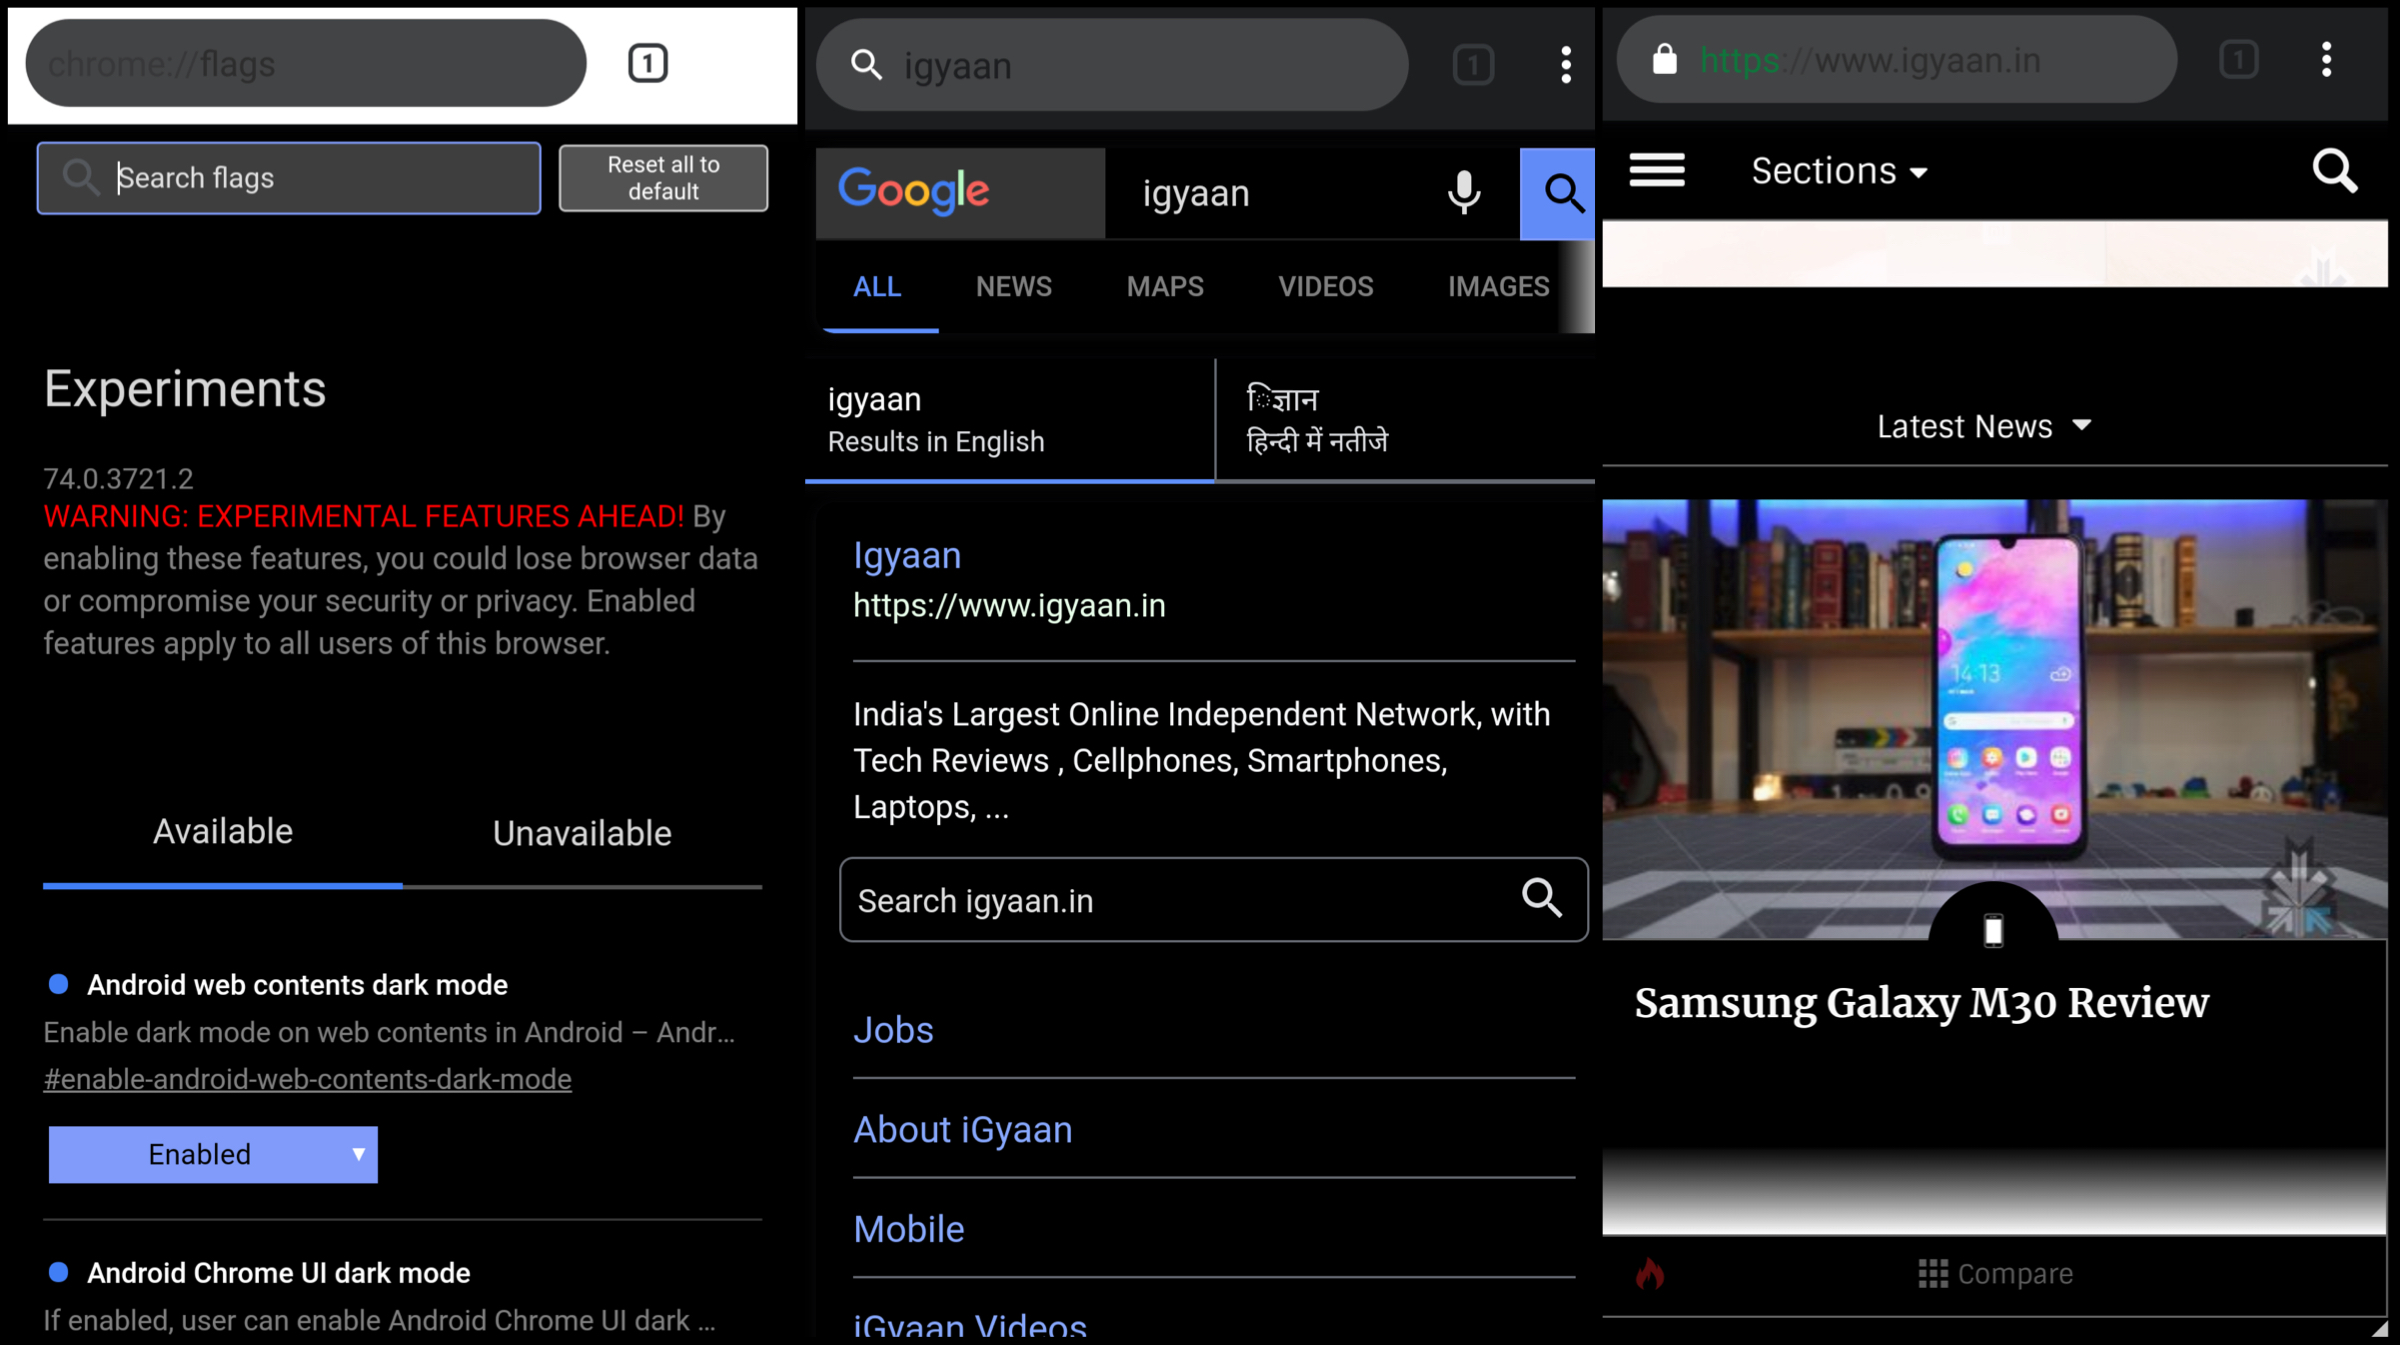The width and height of the screenshot is (2400, 1345).
Task: Click the padlock icon in URL bar
Action: point(1664,60)
